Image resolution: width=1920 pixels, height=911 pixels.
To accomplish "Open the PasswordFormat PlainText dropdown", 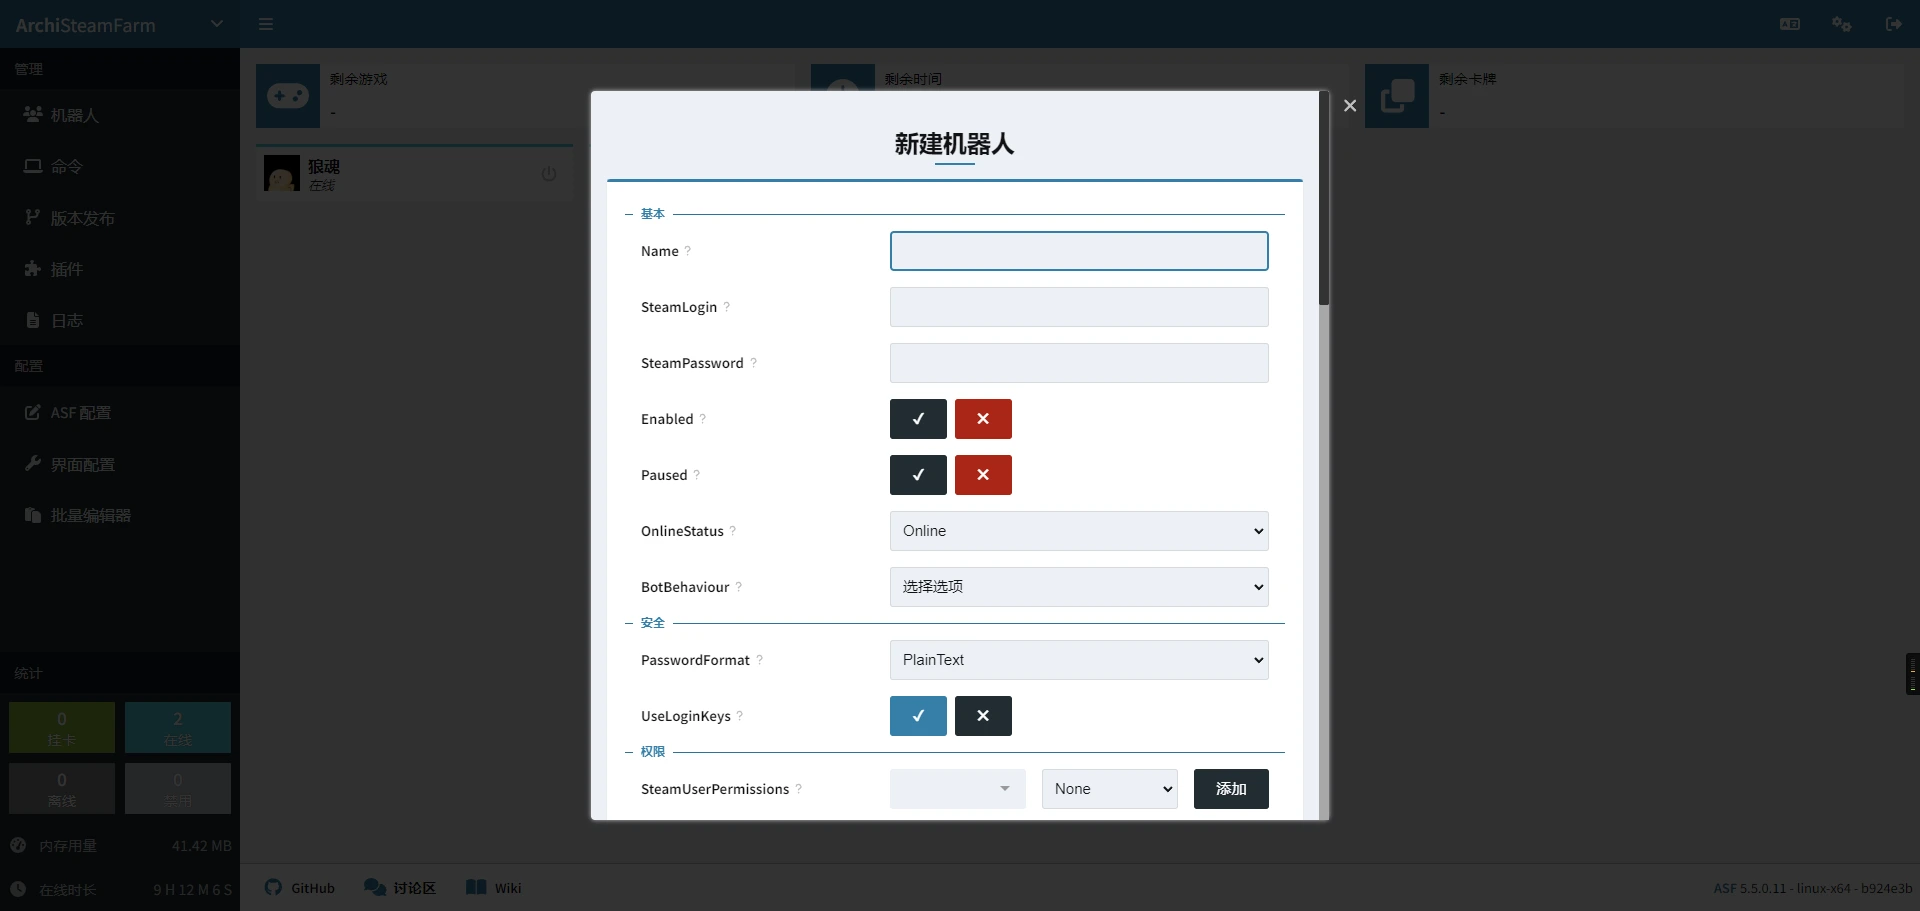I will coord(1079,660).
